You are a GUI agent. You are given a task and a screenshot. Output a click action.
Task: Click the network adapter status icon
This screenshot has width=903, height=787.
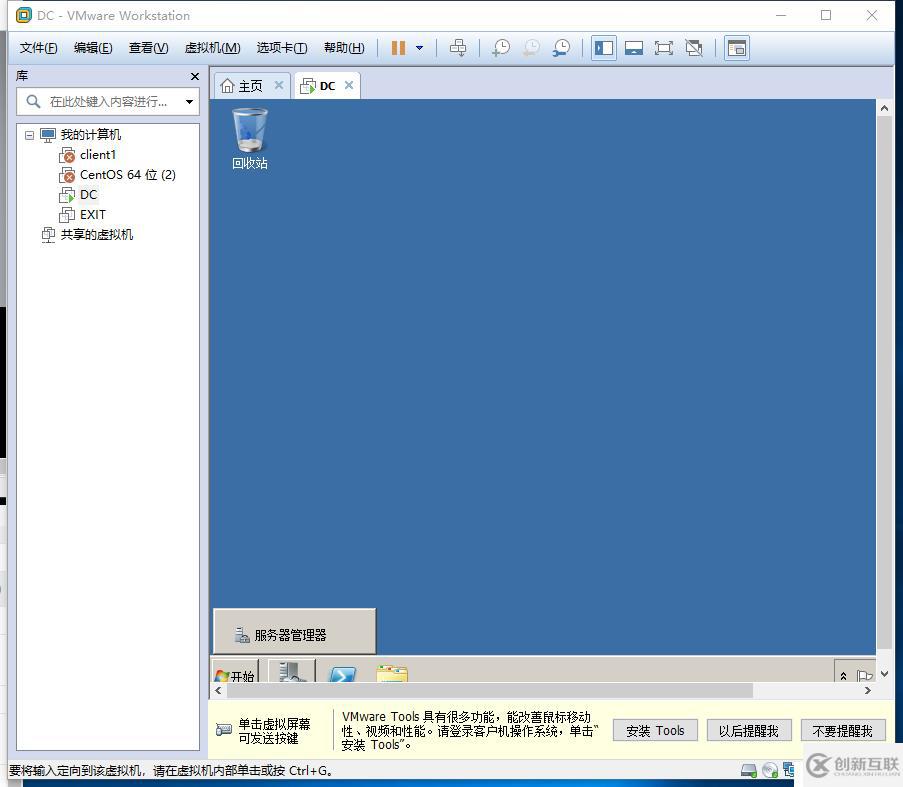click(x=789, y=770)
